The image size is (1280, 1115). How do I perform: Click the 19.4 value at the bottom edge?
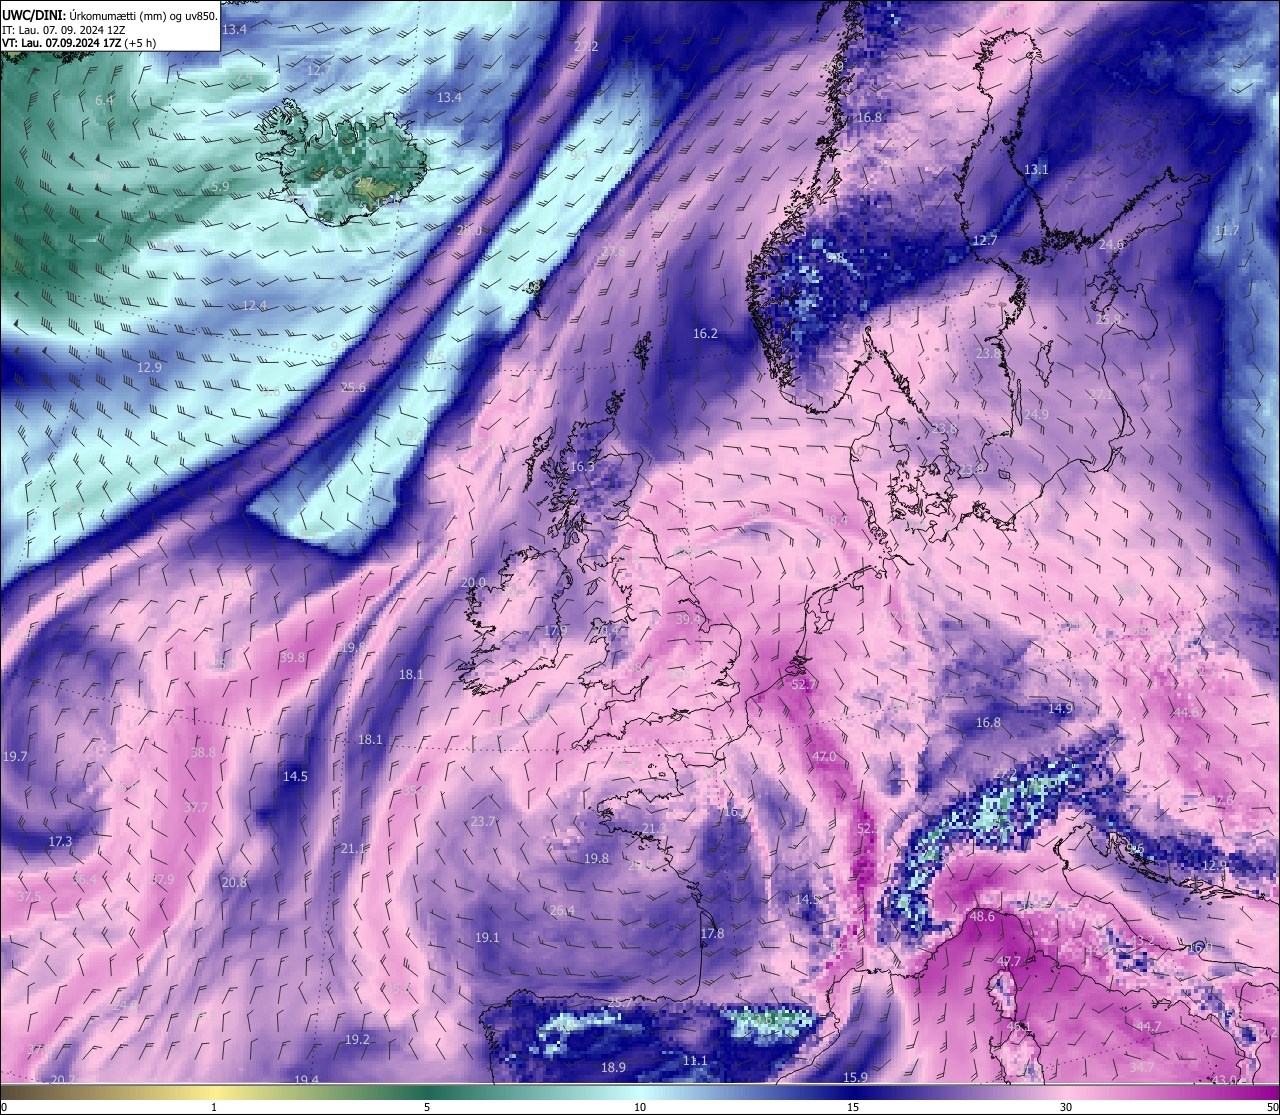point(306,1080)
